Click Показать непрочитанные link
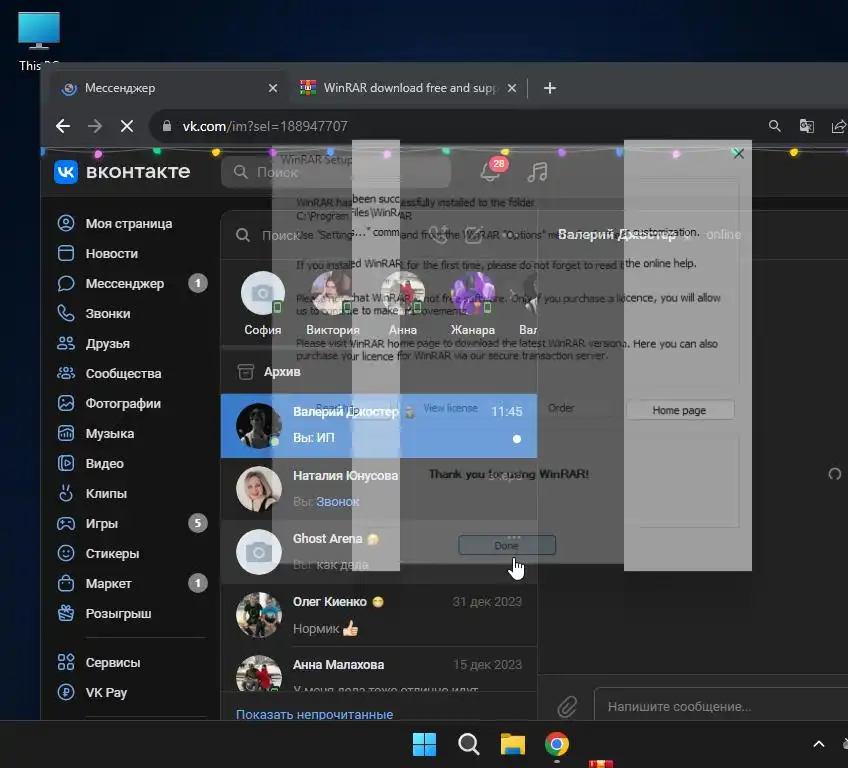Viewport: 848px width, 768px height. tap(314, 714)
